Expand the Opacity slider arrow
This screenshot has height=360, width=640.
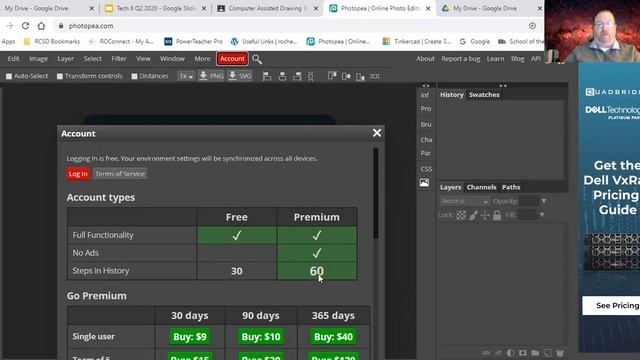tap(544, 201)
